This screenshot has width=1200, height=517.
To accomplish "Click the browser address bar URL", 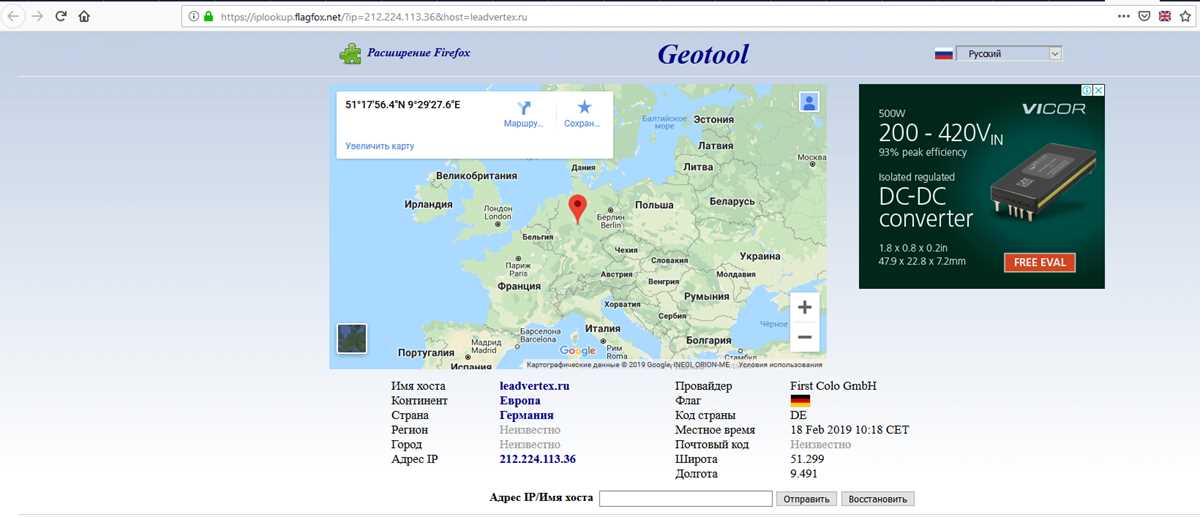I will [x=373, y=17].
